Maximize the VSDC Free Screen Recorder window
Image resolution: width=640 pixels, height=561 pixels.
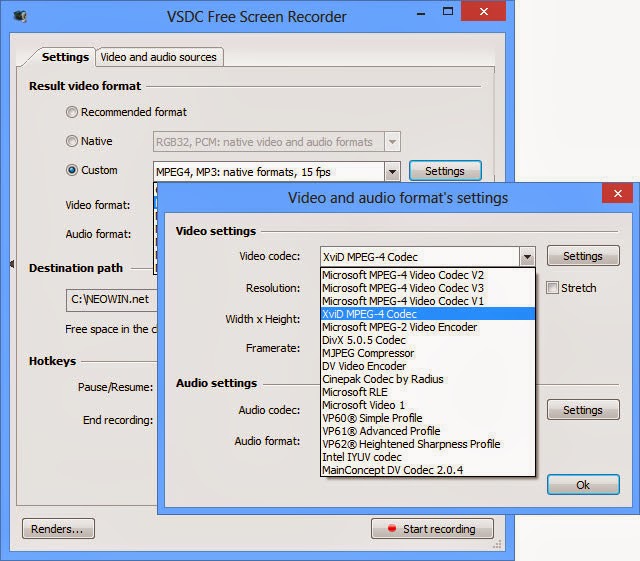(x=448, y=11)
